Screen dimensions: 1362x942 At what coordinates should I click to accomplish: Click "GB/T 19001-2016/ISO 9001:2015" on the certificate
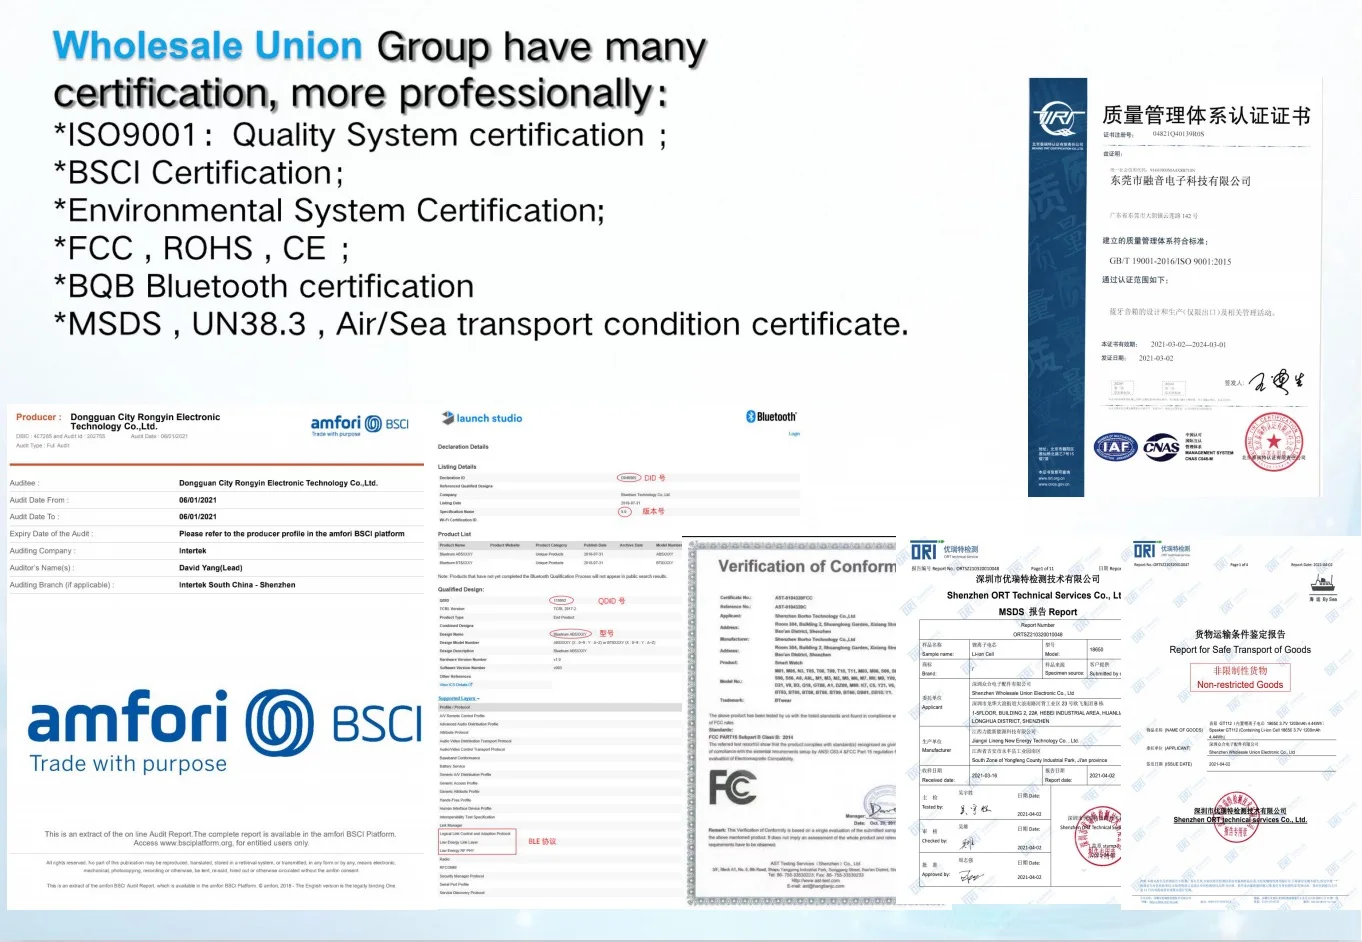[x=1170, y=262]
